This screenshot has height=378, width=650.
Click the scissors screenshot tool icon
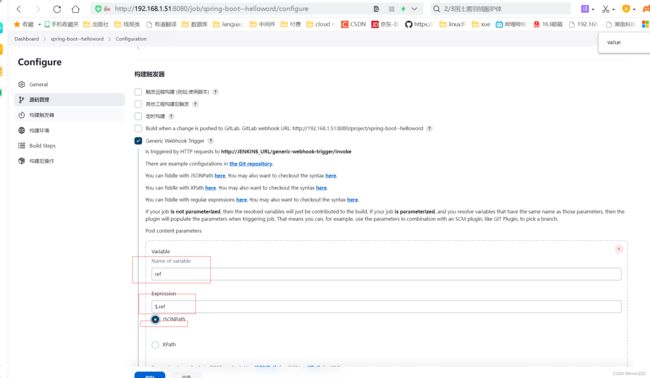pyautogui.click(x=606, y=9)
